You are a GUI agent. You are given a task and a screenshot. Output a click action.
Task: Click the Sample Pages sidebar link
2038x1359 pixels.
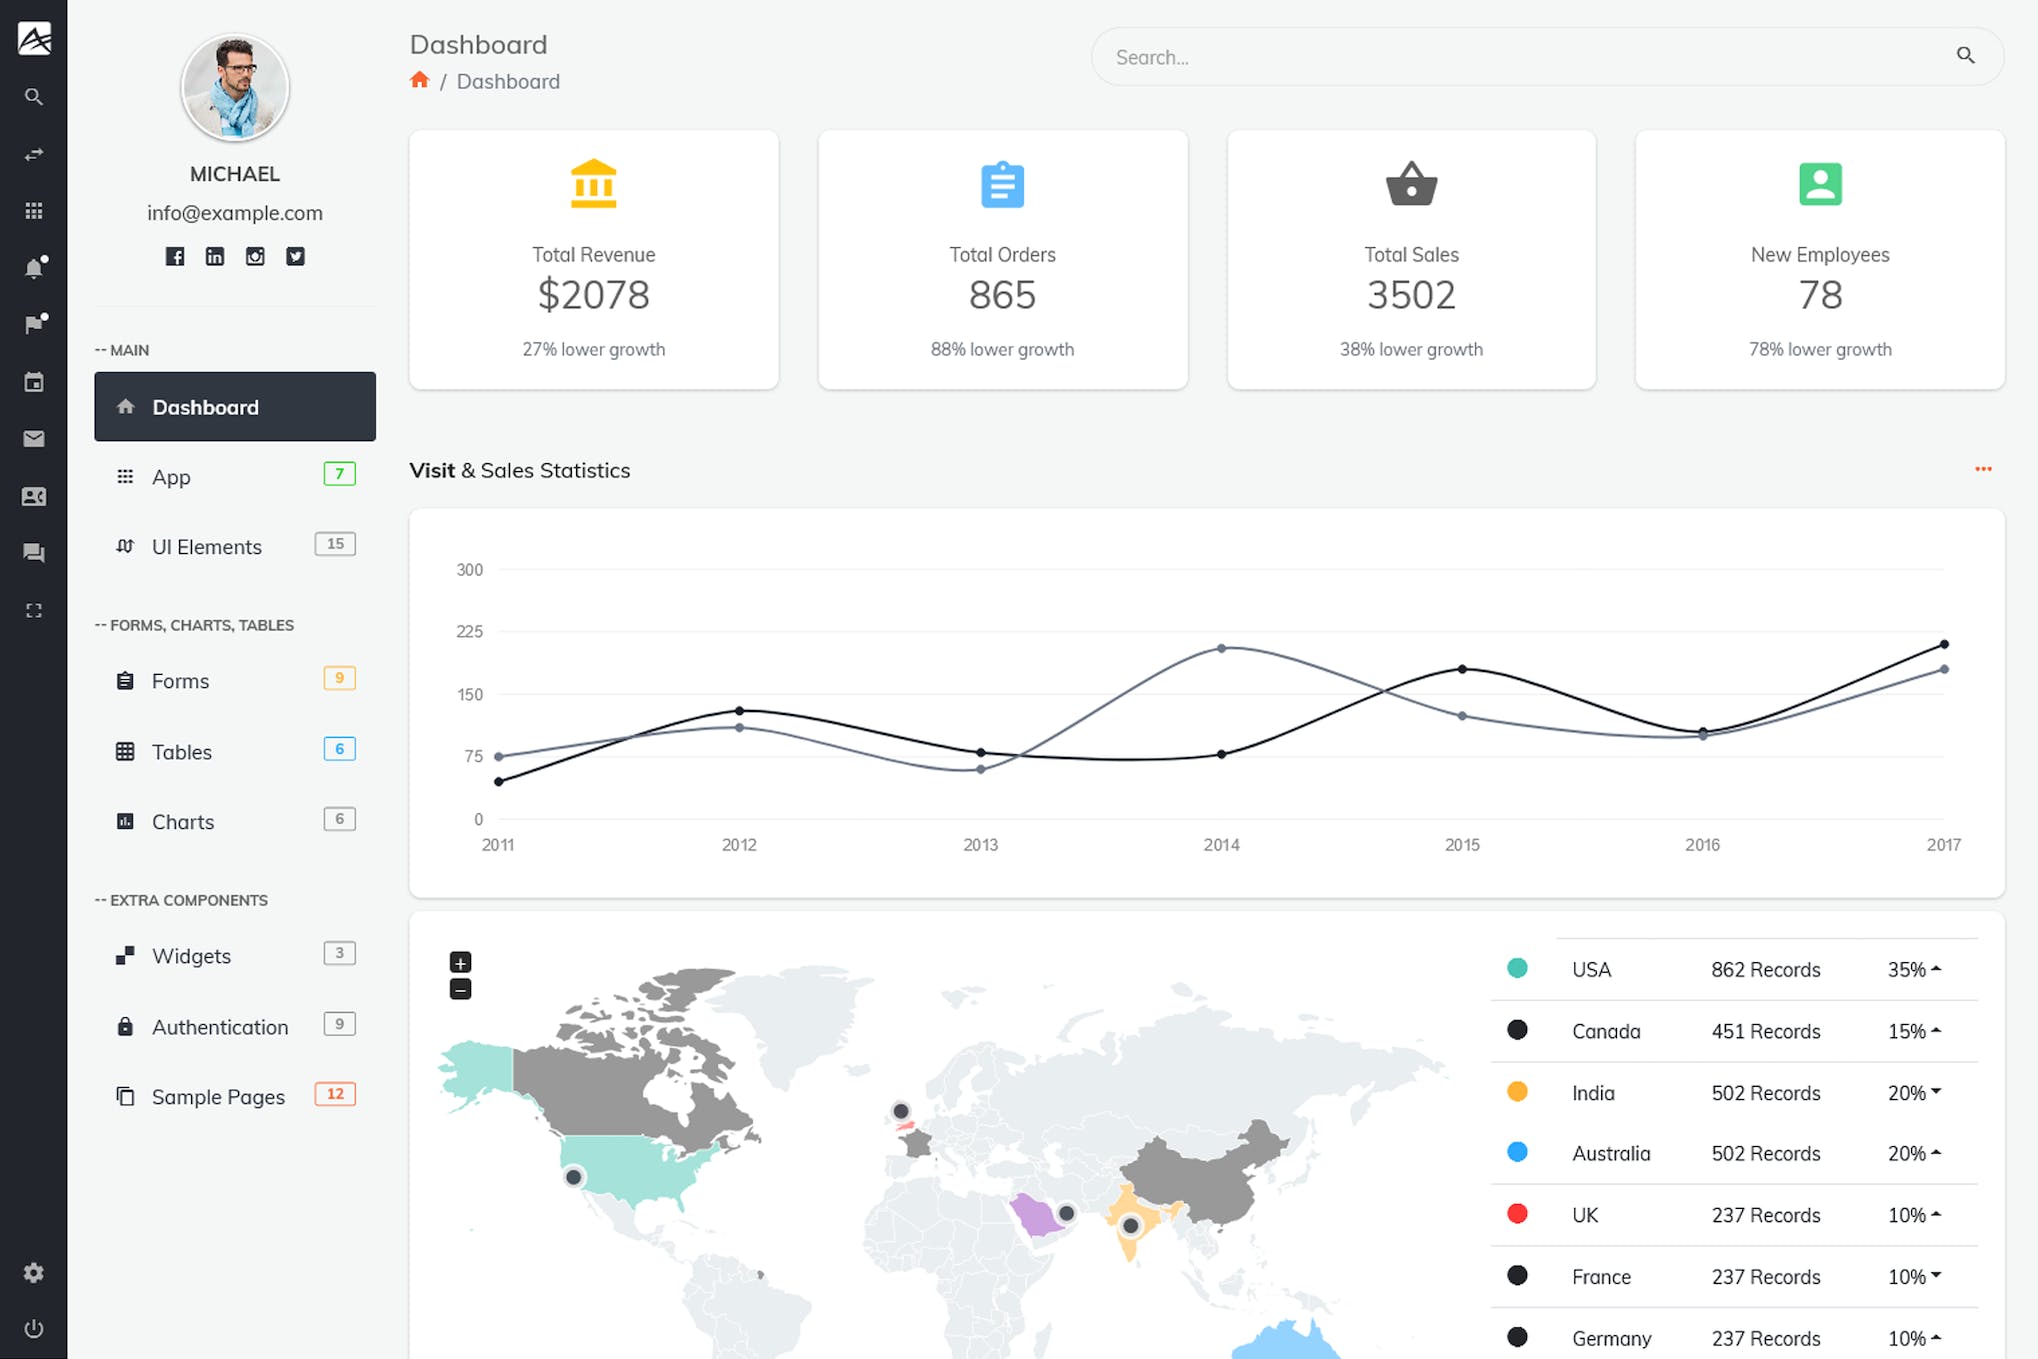(x=218, y=1095)
